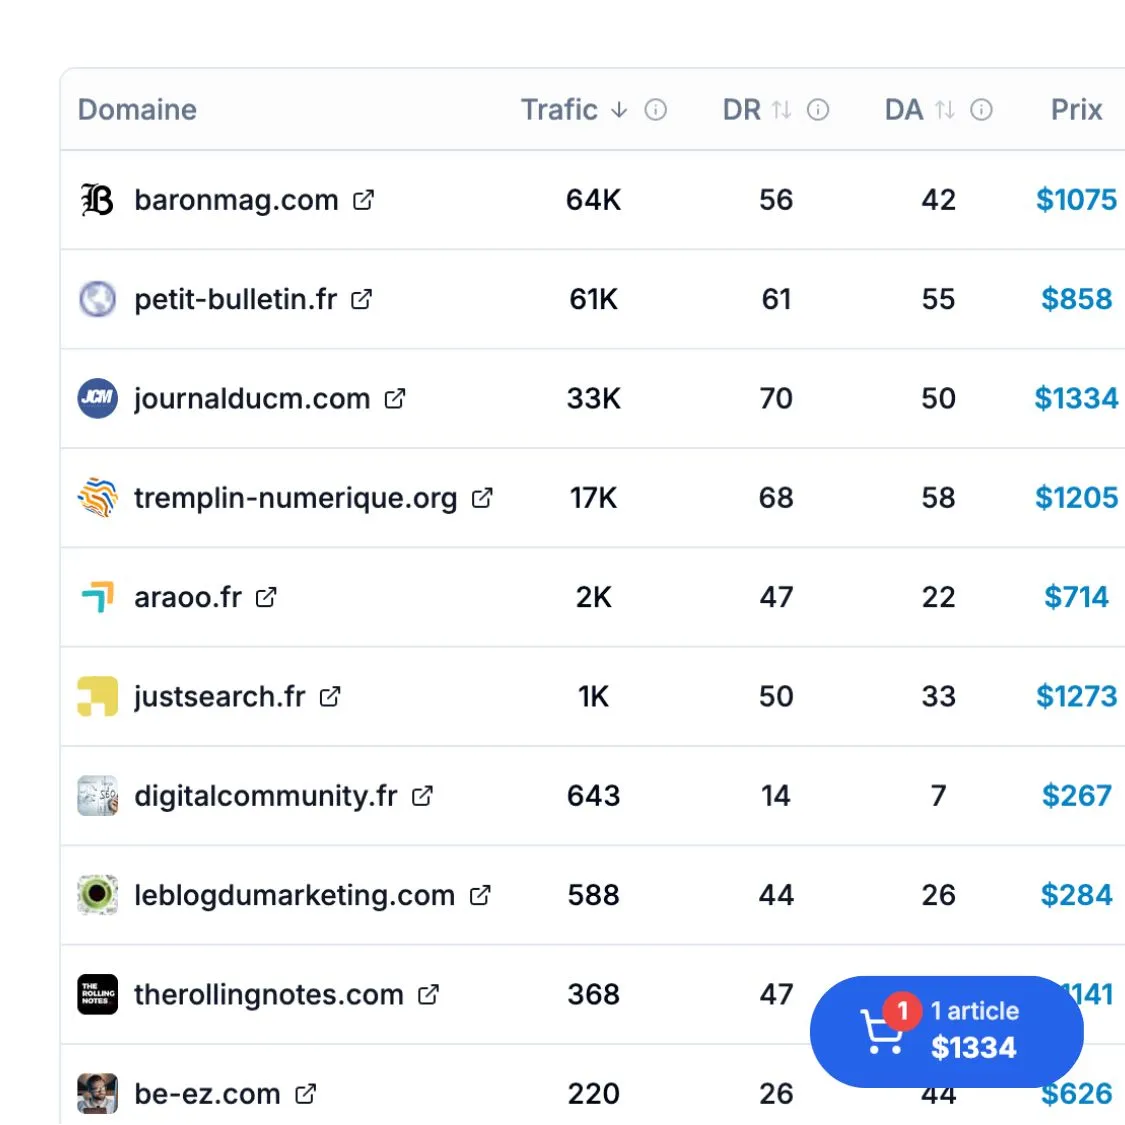Screen dimensions: 1125x1125
Task: Open the be-ez.com domain name
Action: (207, 1093)
